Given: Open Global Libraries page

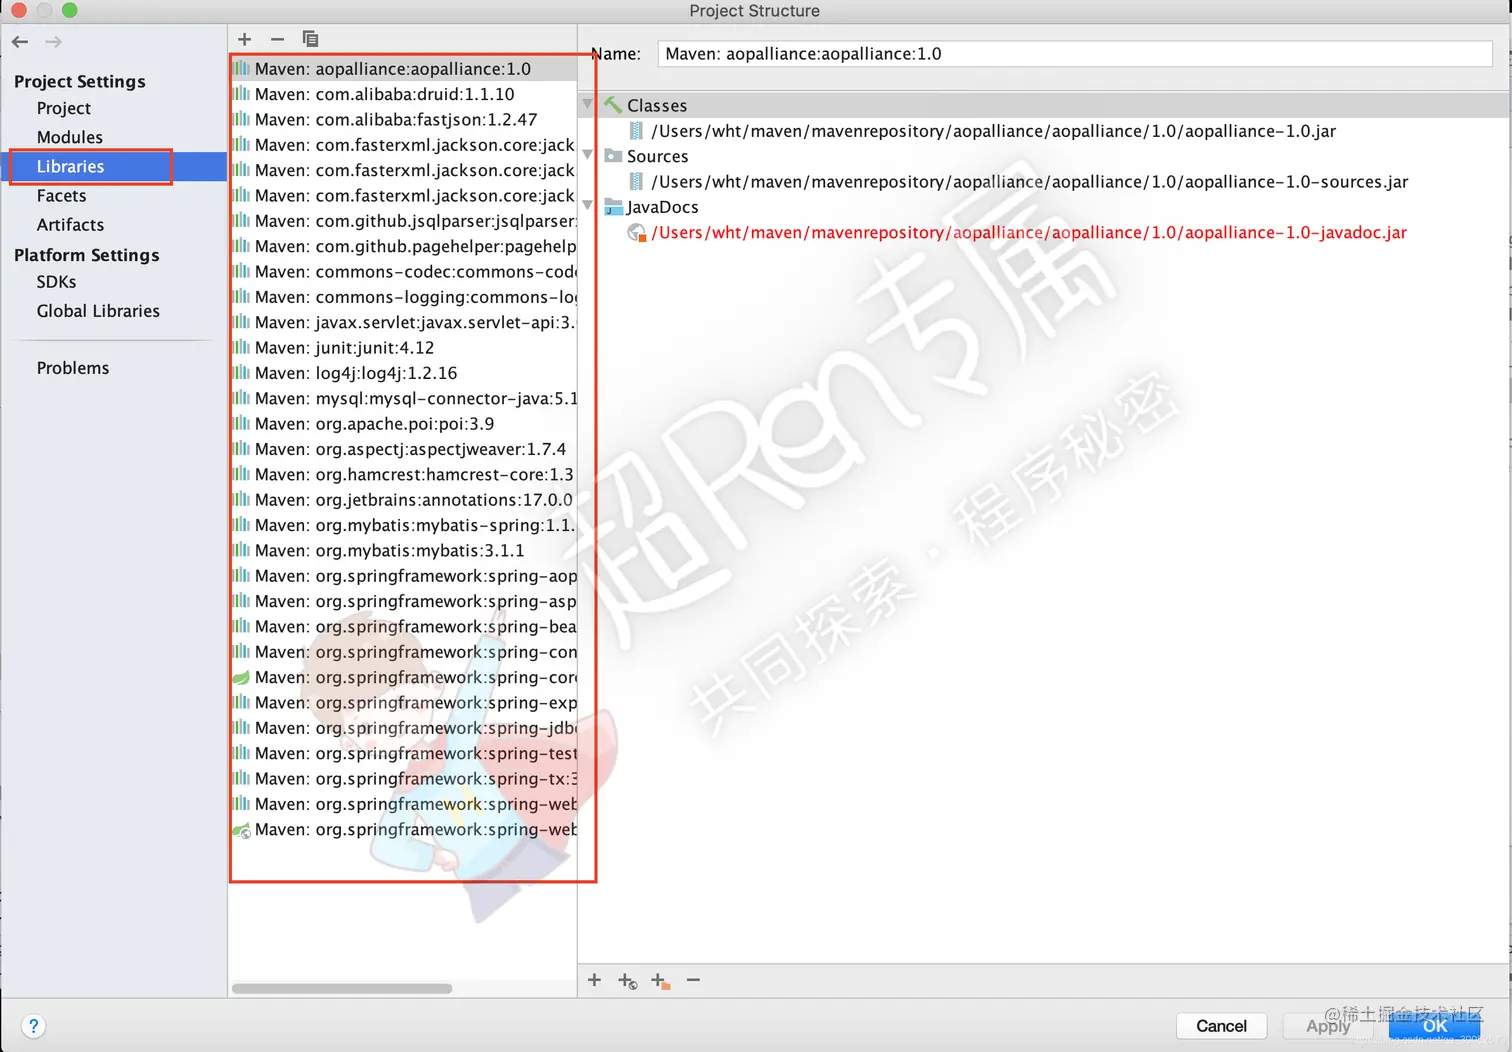Looking at the screenshot, I should pos(98,311).
